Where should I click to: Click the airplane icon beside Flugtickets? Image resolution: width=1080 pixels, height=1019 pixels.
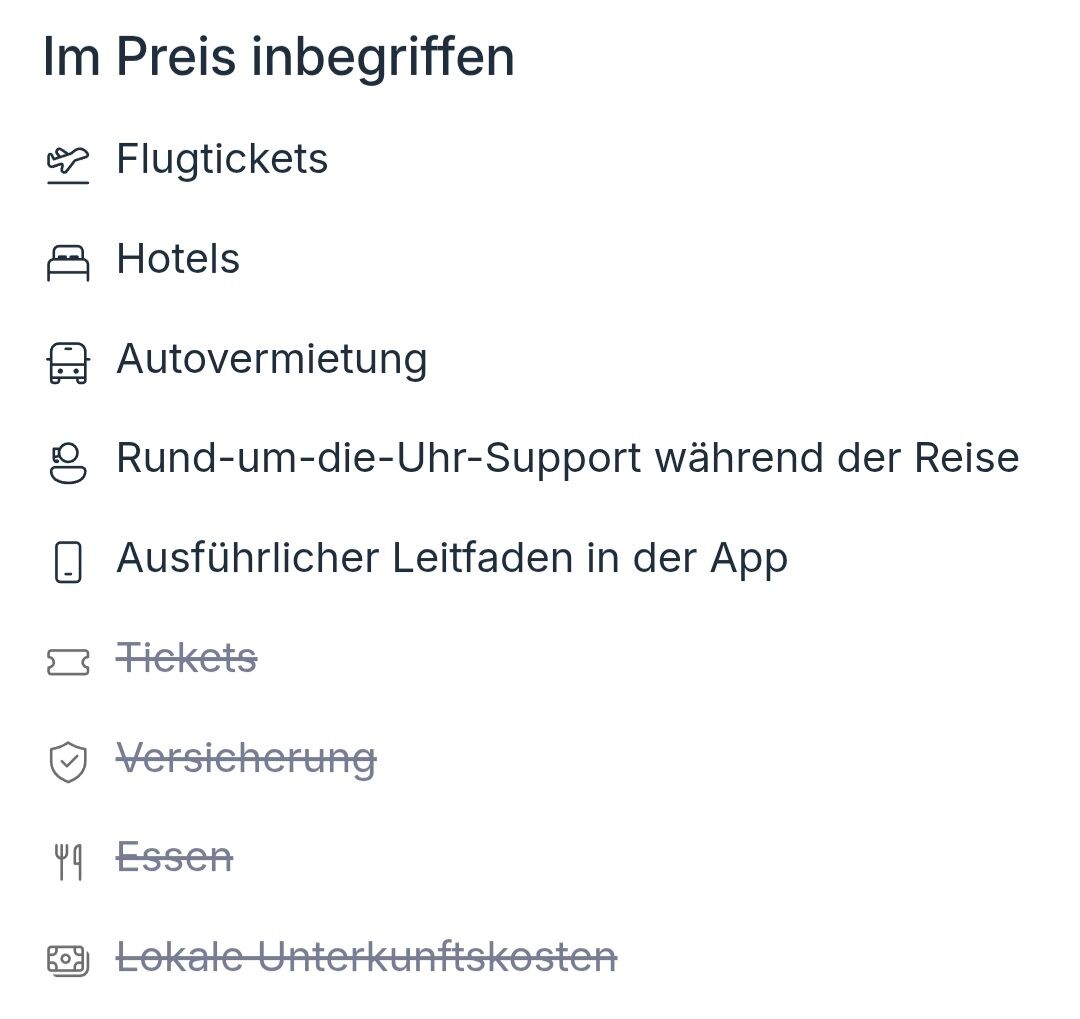(x=68, y=163)
